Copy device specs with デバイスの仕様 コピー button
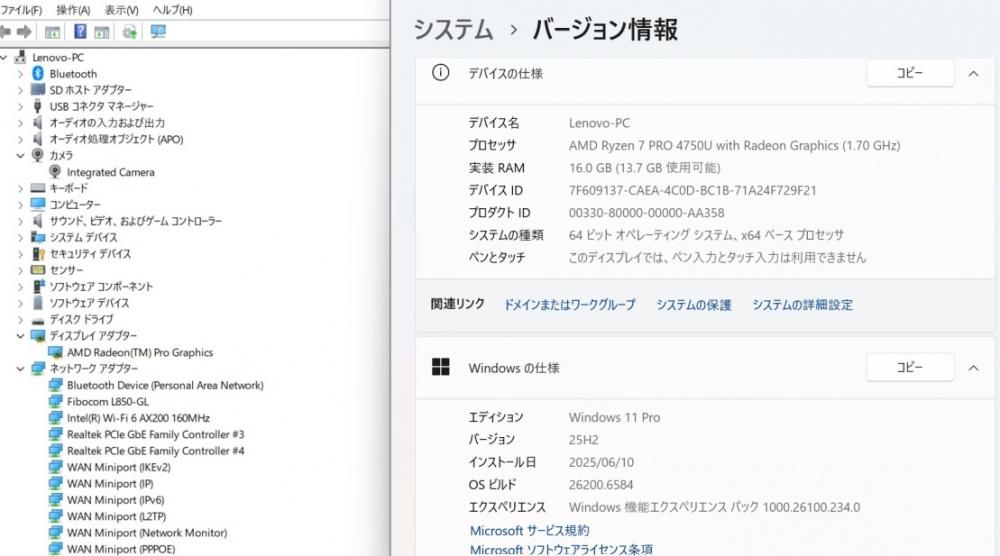Image resolution: width=1000 pixels, height=556 pixels. click(x=910, y=73)
